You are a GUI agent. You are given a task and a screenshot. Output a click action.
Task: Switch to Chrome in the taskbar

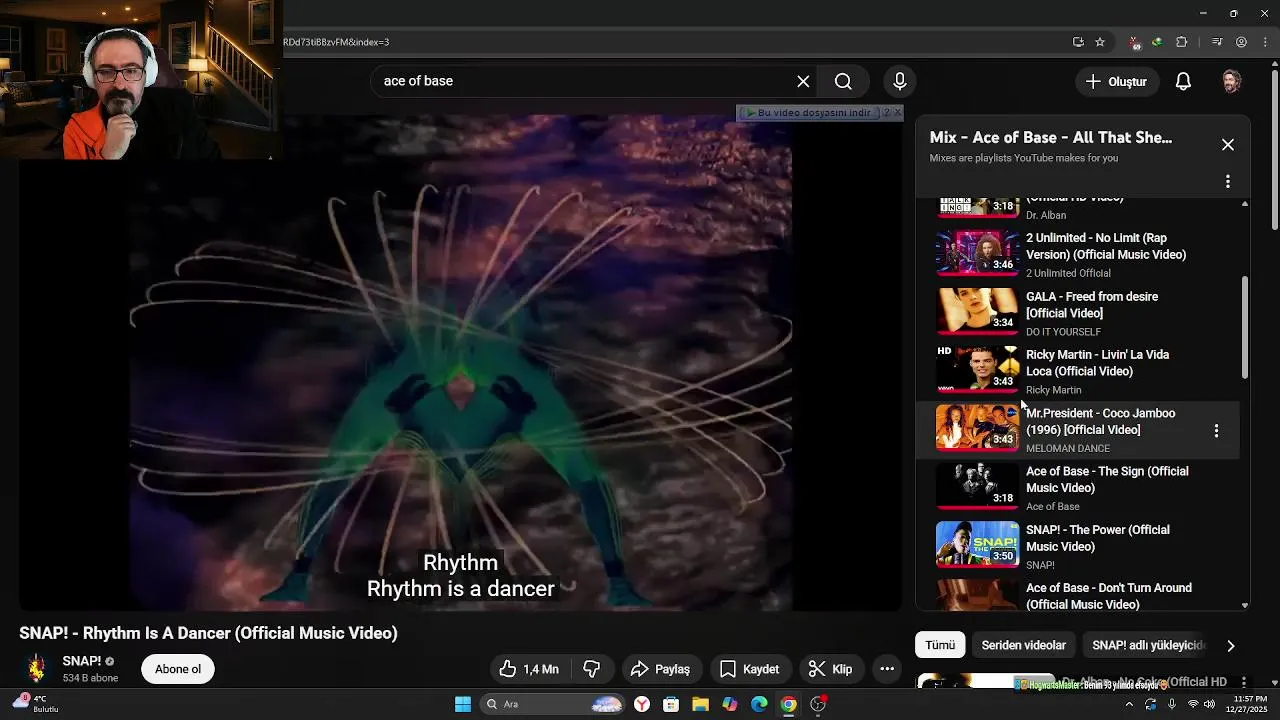pyautogui.click(x=789, y=704)
